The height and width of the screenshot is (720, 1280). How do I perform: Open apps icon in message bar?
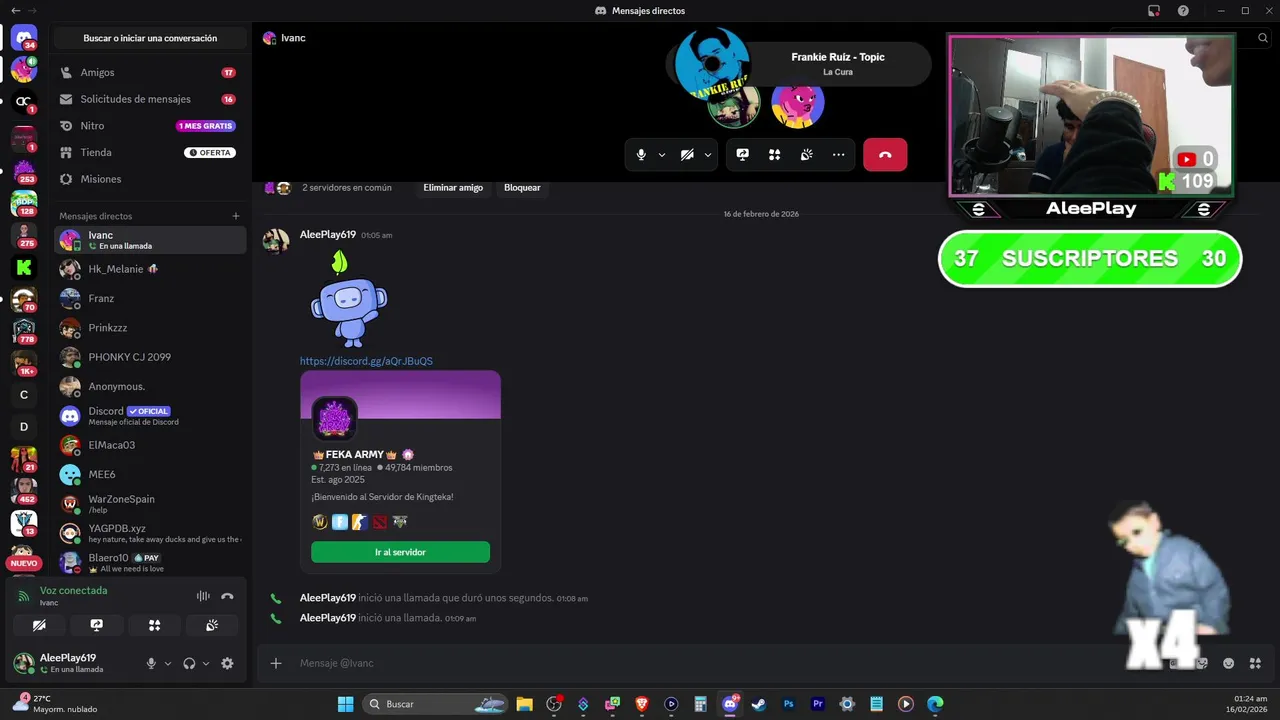coord(1255,663)
